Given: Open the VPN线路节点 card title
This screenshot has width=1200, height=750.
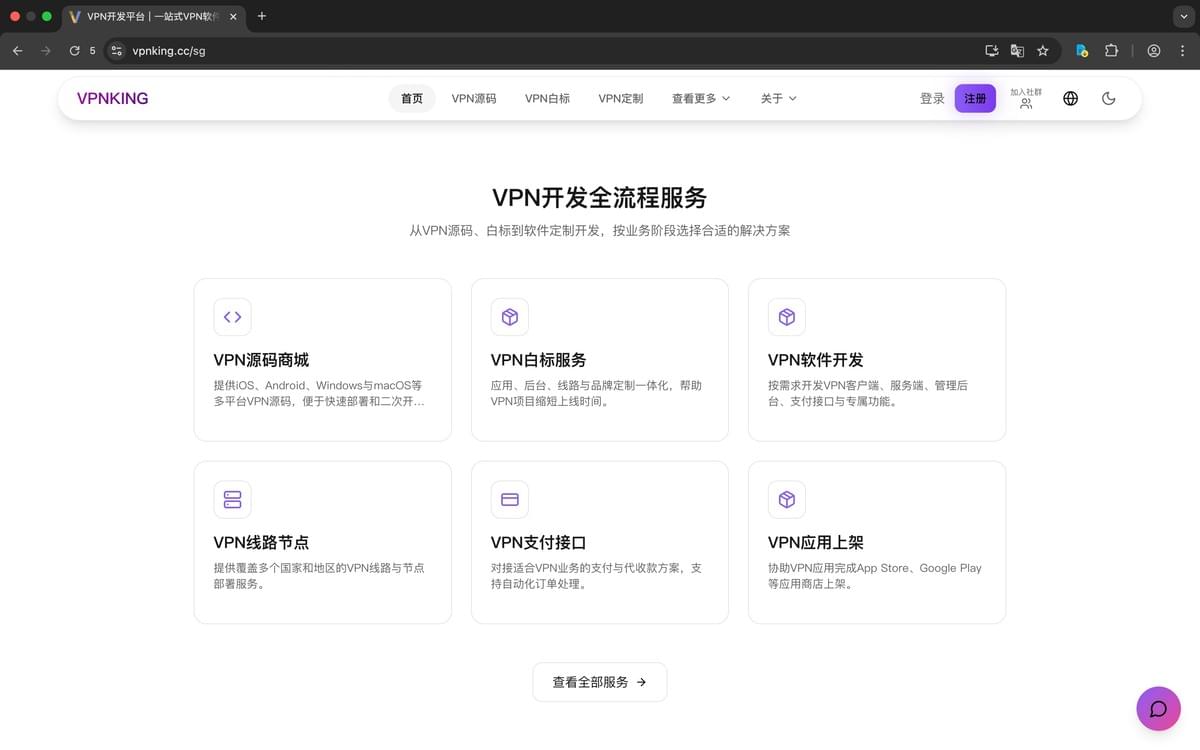Looking at the screenshot, I should coord(261,542).
